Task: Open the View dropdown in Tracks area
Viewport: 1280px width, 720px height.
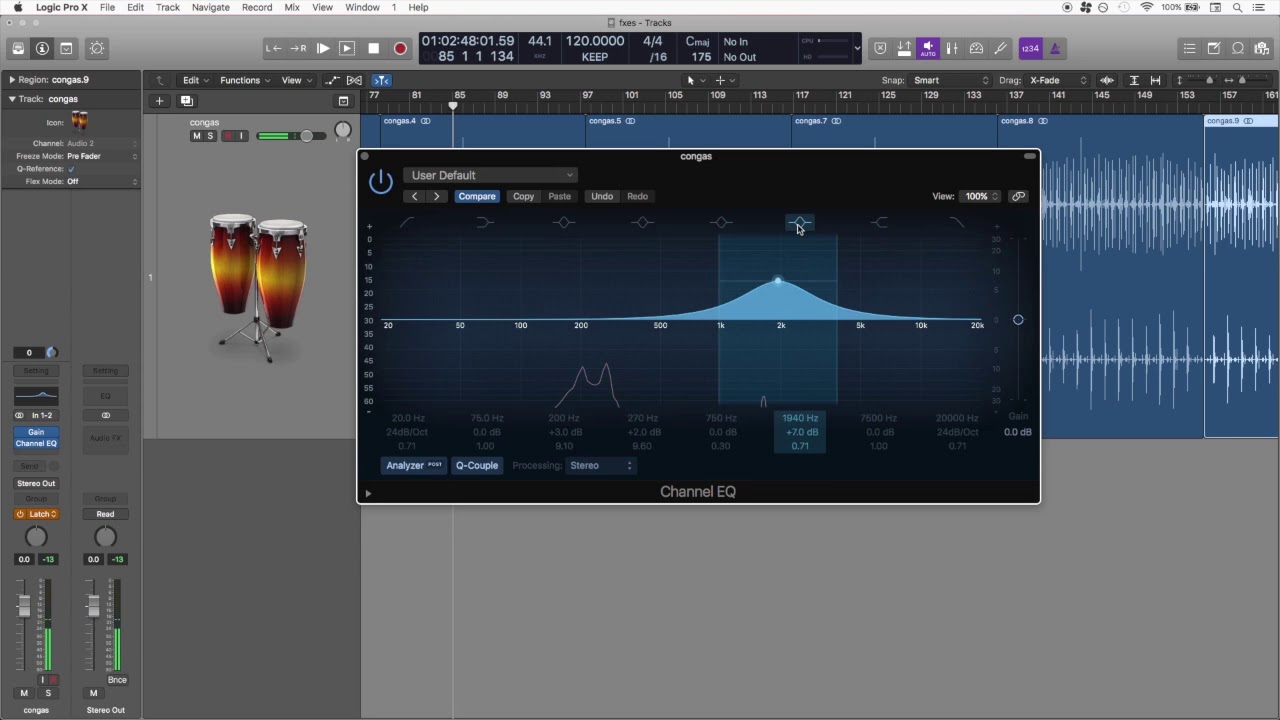Action: click(x=295, y=80)
